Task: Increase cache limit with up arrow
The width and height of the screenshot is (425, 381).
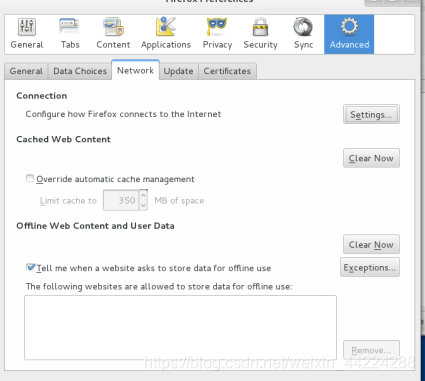Action: [143, 195]
